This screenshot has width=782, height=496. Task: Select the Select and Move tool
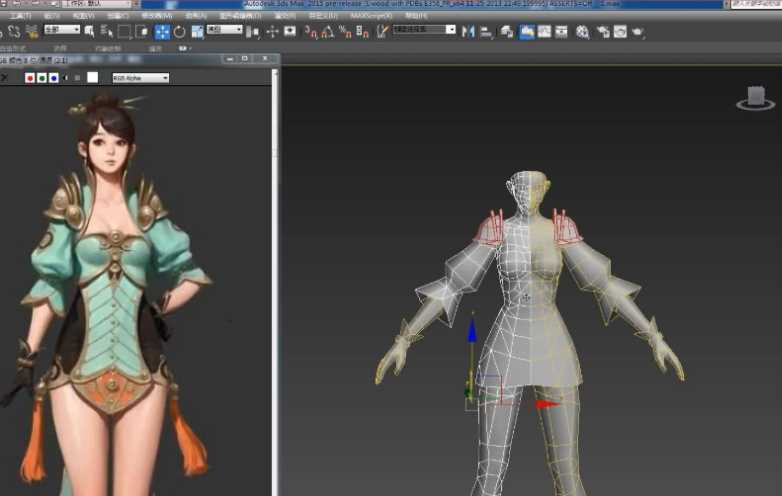pos(162,31)
